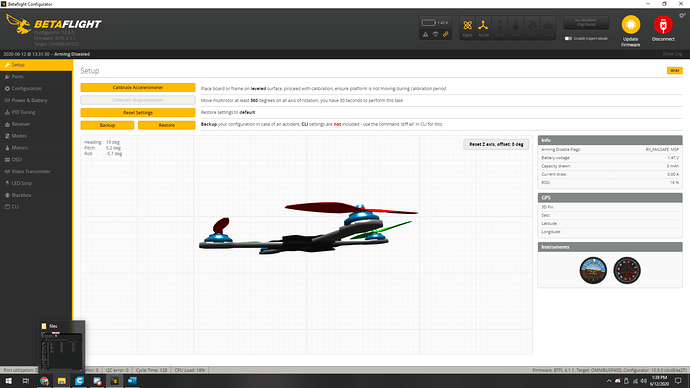Click Calibrate Accelerometer button
The image size is (690, 388).
click(138, 88)
